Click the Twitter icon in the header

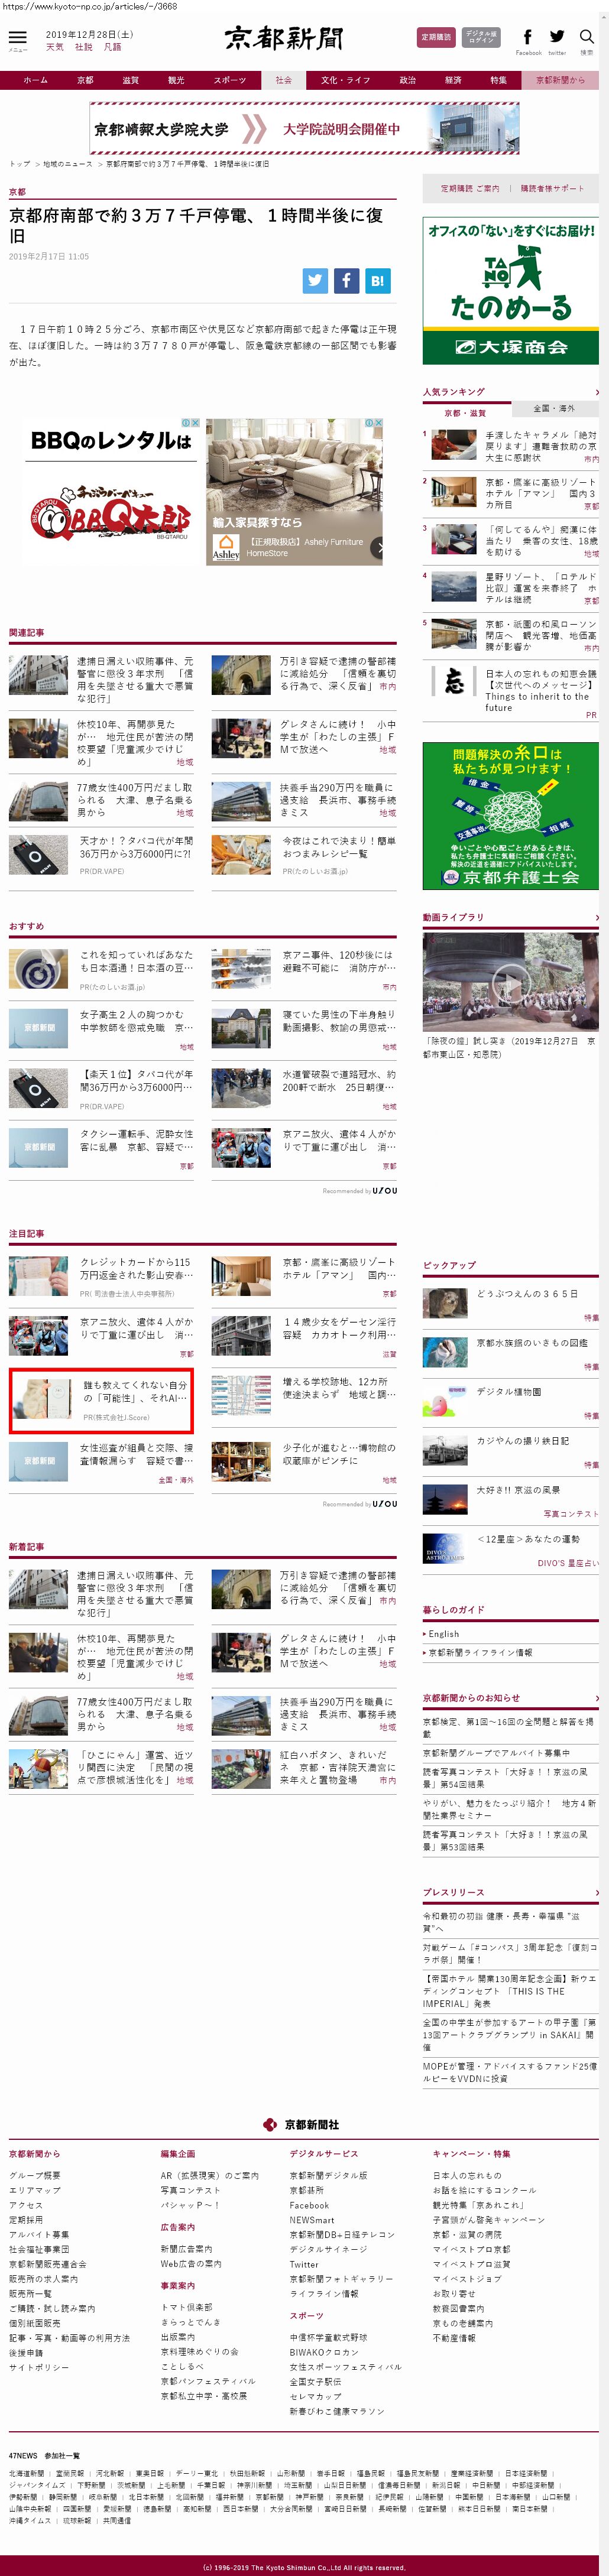point(557,37)
